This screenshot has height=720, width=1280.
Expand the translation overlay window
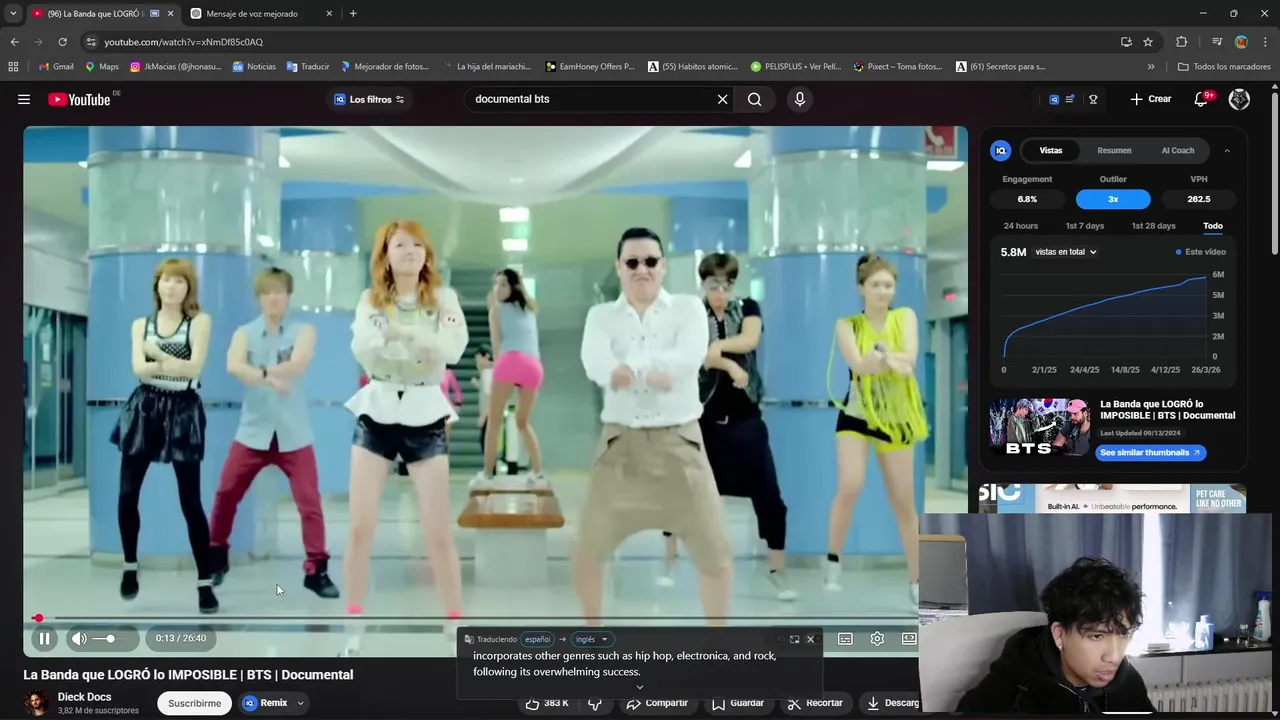coord(794,639)
